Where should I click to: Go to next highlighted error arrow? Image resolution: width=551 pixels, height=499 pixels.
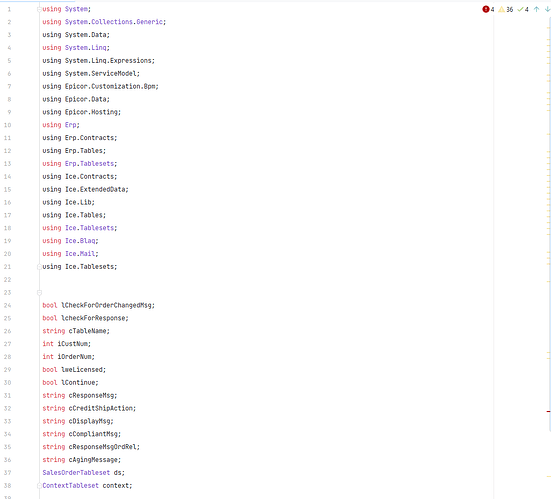pos(547,9)
